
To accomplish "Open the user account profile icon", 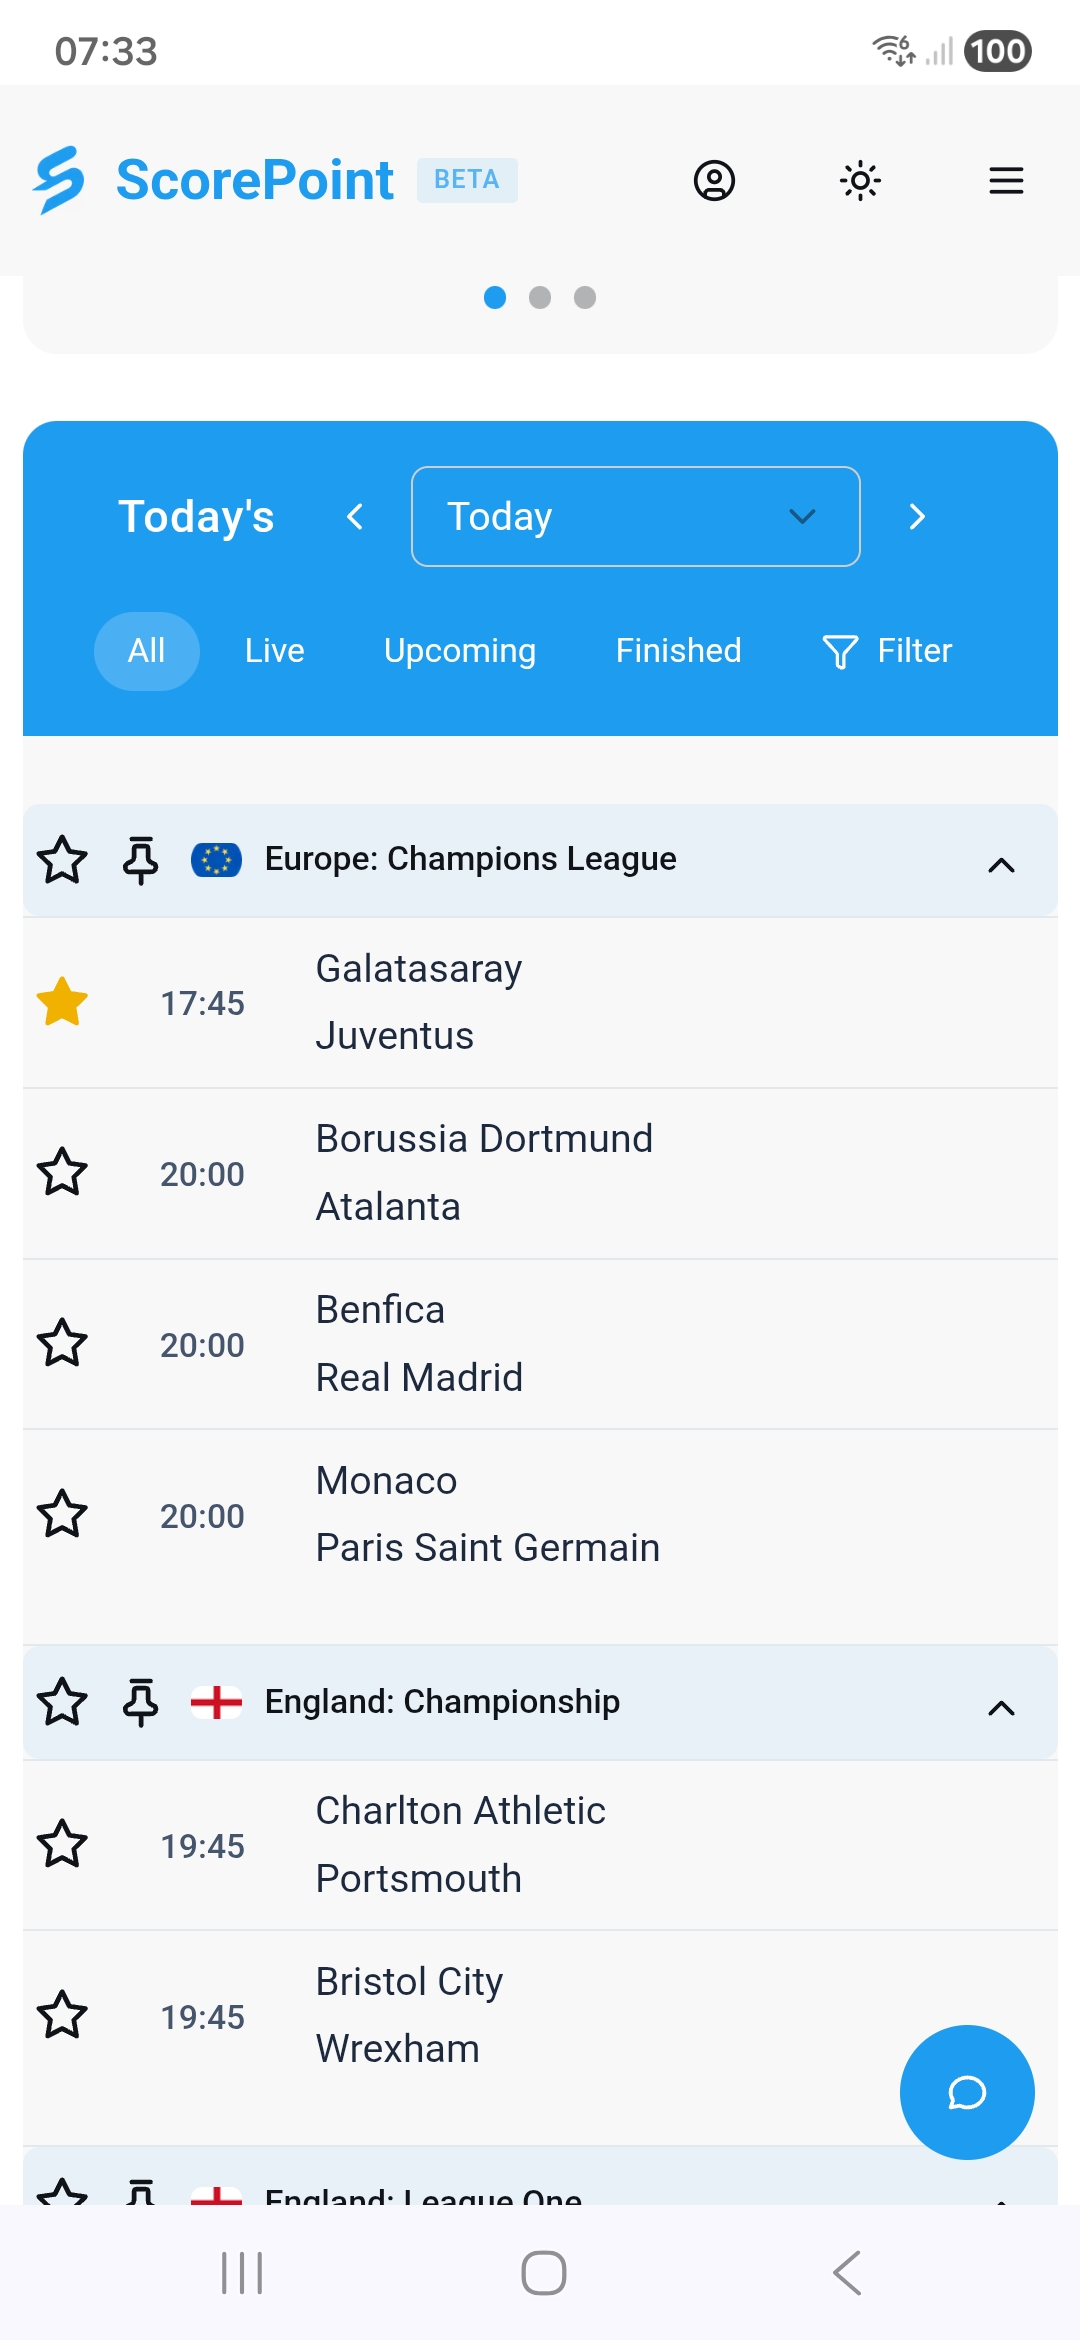I will pos(714,181).
